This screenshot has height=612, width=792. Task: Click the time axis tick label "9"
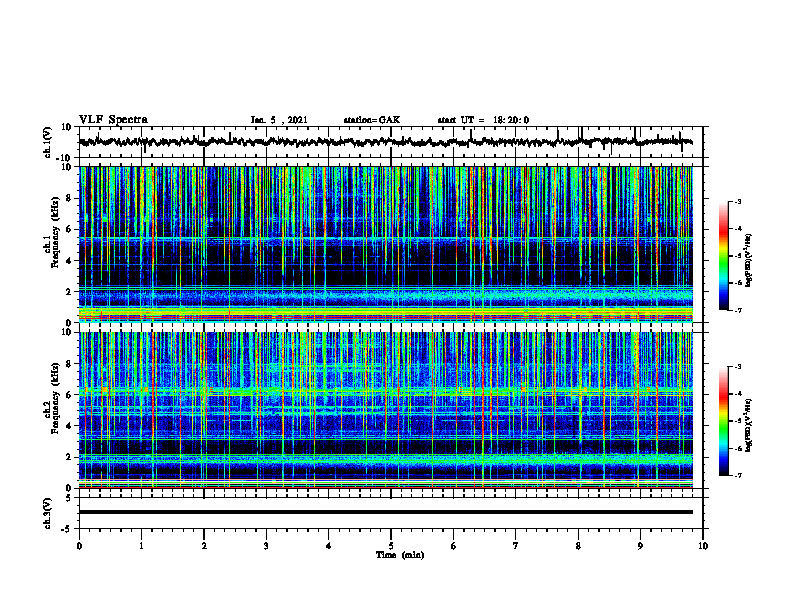click(x=640, y=546)
